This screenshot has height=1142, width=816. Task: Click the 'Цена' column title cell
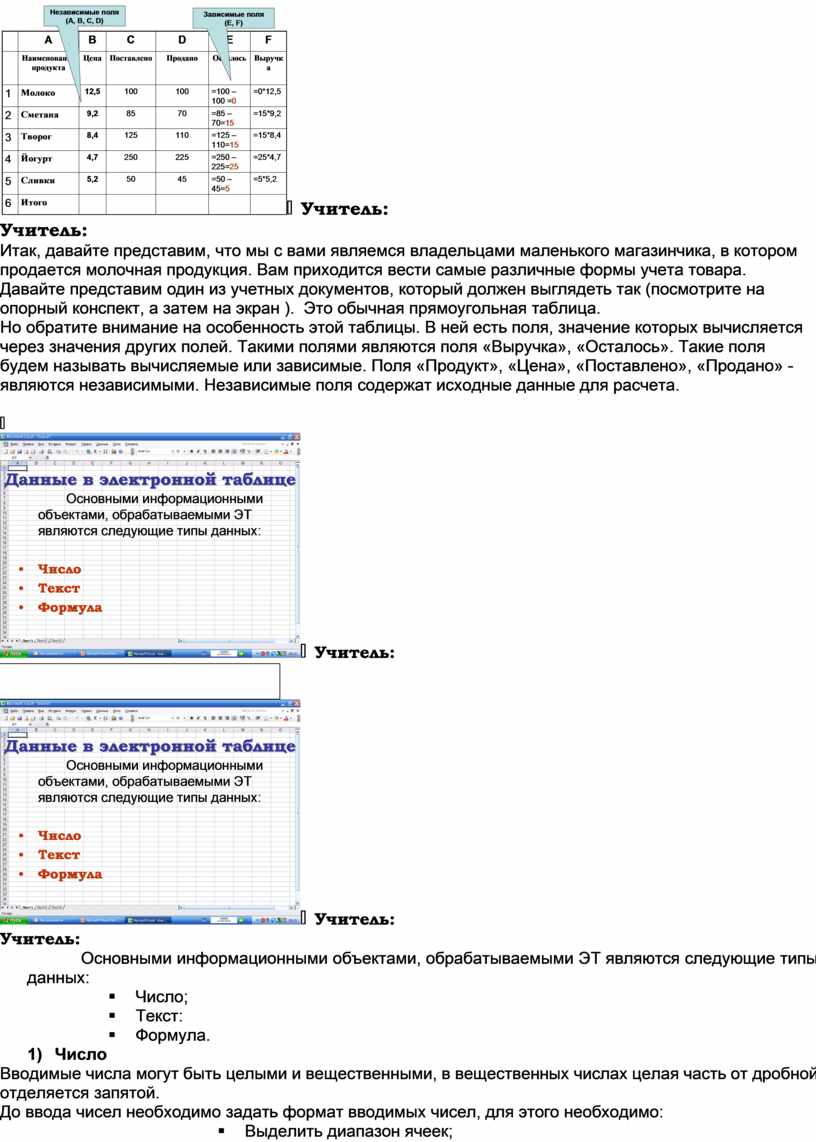click(93, 67)
